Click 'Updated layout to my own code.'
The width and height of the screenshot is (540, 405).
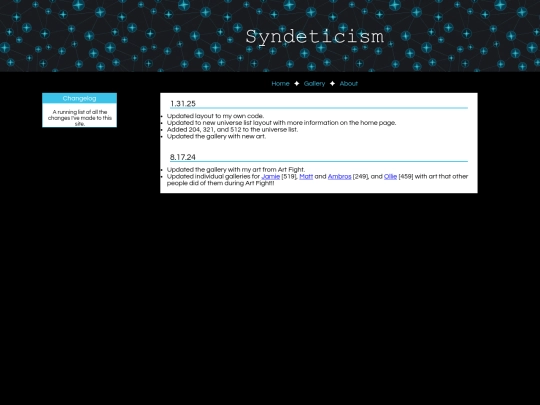tap(216, 116)
